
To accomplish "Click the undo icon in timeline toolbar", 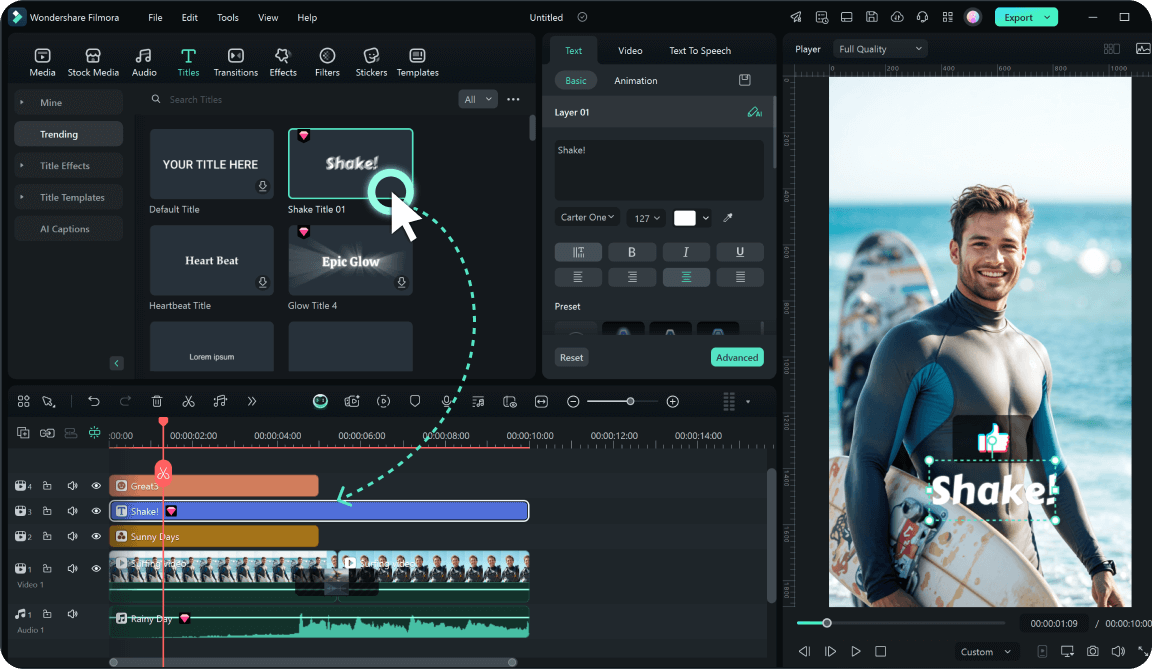I will [93, 401].
